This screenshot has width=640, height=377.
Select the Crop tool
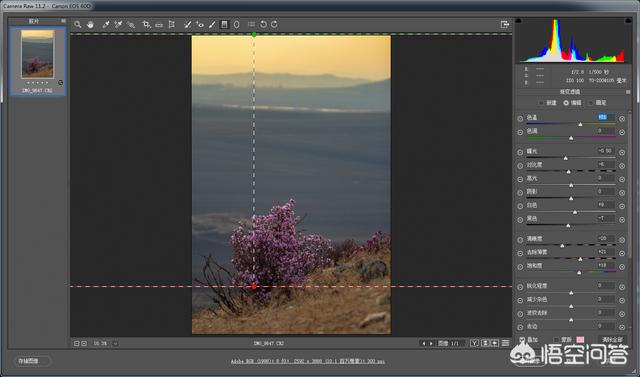146,24
